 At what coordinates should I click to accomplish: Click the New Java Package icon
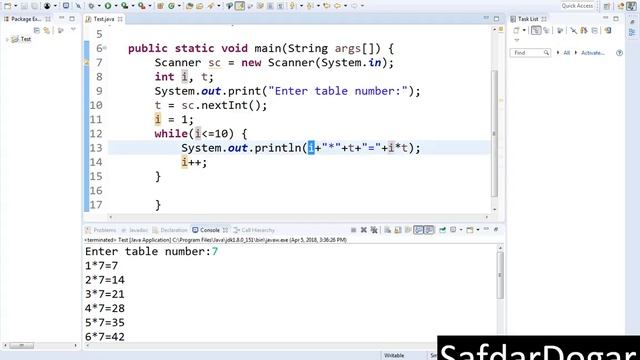160,6
